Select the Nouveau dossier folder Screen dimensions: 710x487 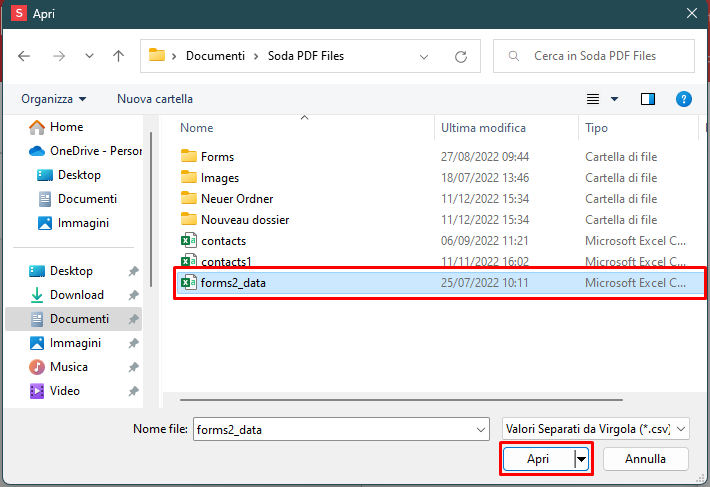pyautogui.click(x=245, y=220)
